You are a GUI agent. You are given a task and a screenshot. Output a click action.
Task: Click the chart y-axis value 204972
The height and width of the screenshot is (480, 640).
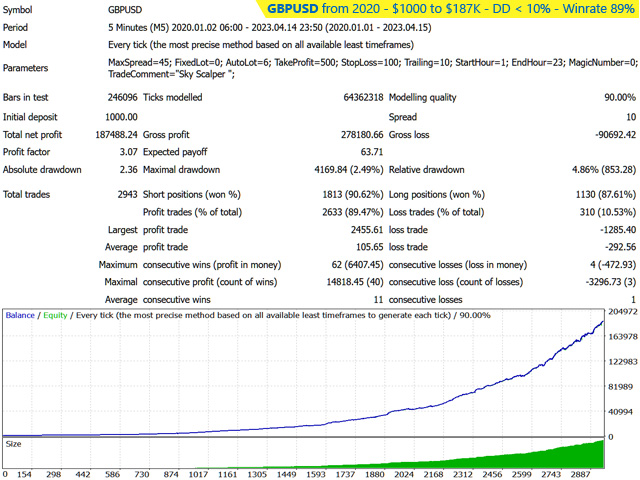pos(622,312)
